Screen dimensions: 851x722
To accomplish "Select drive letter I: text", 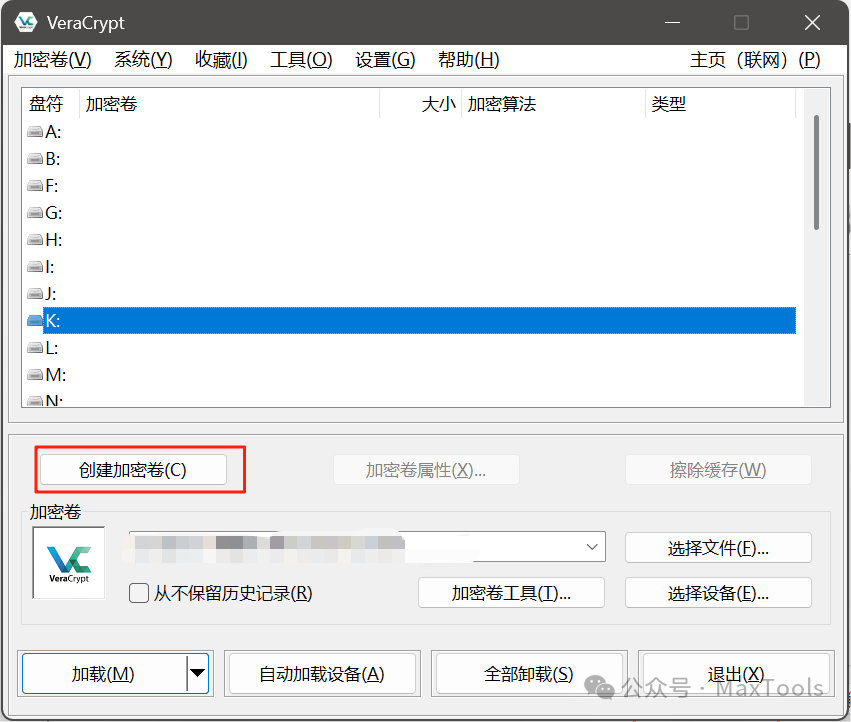I will coord(50,267).
